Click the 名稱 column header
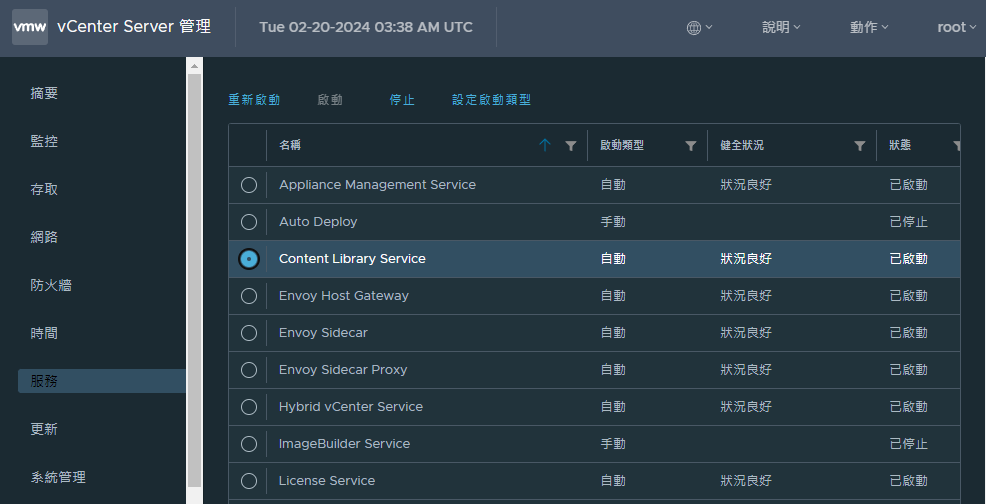The width and height of the screenshot is (986, 504). [290, 145]
